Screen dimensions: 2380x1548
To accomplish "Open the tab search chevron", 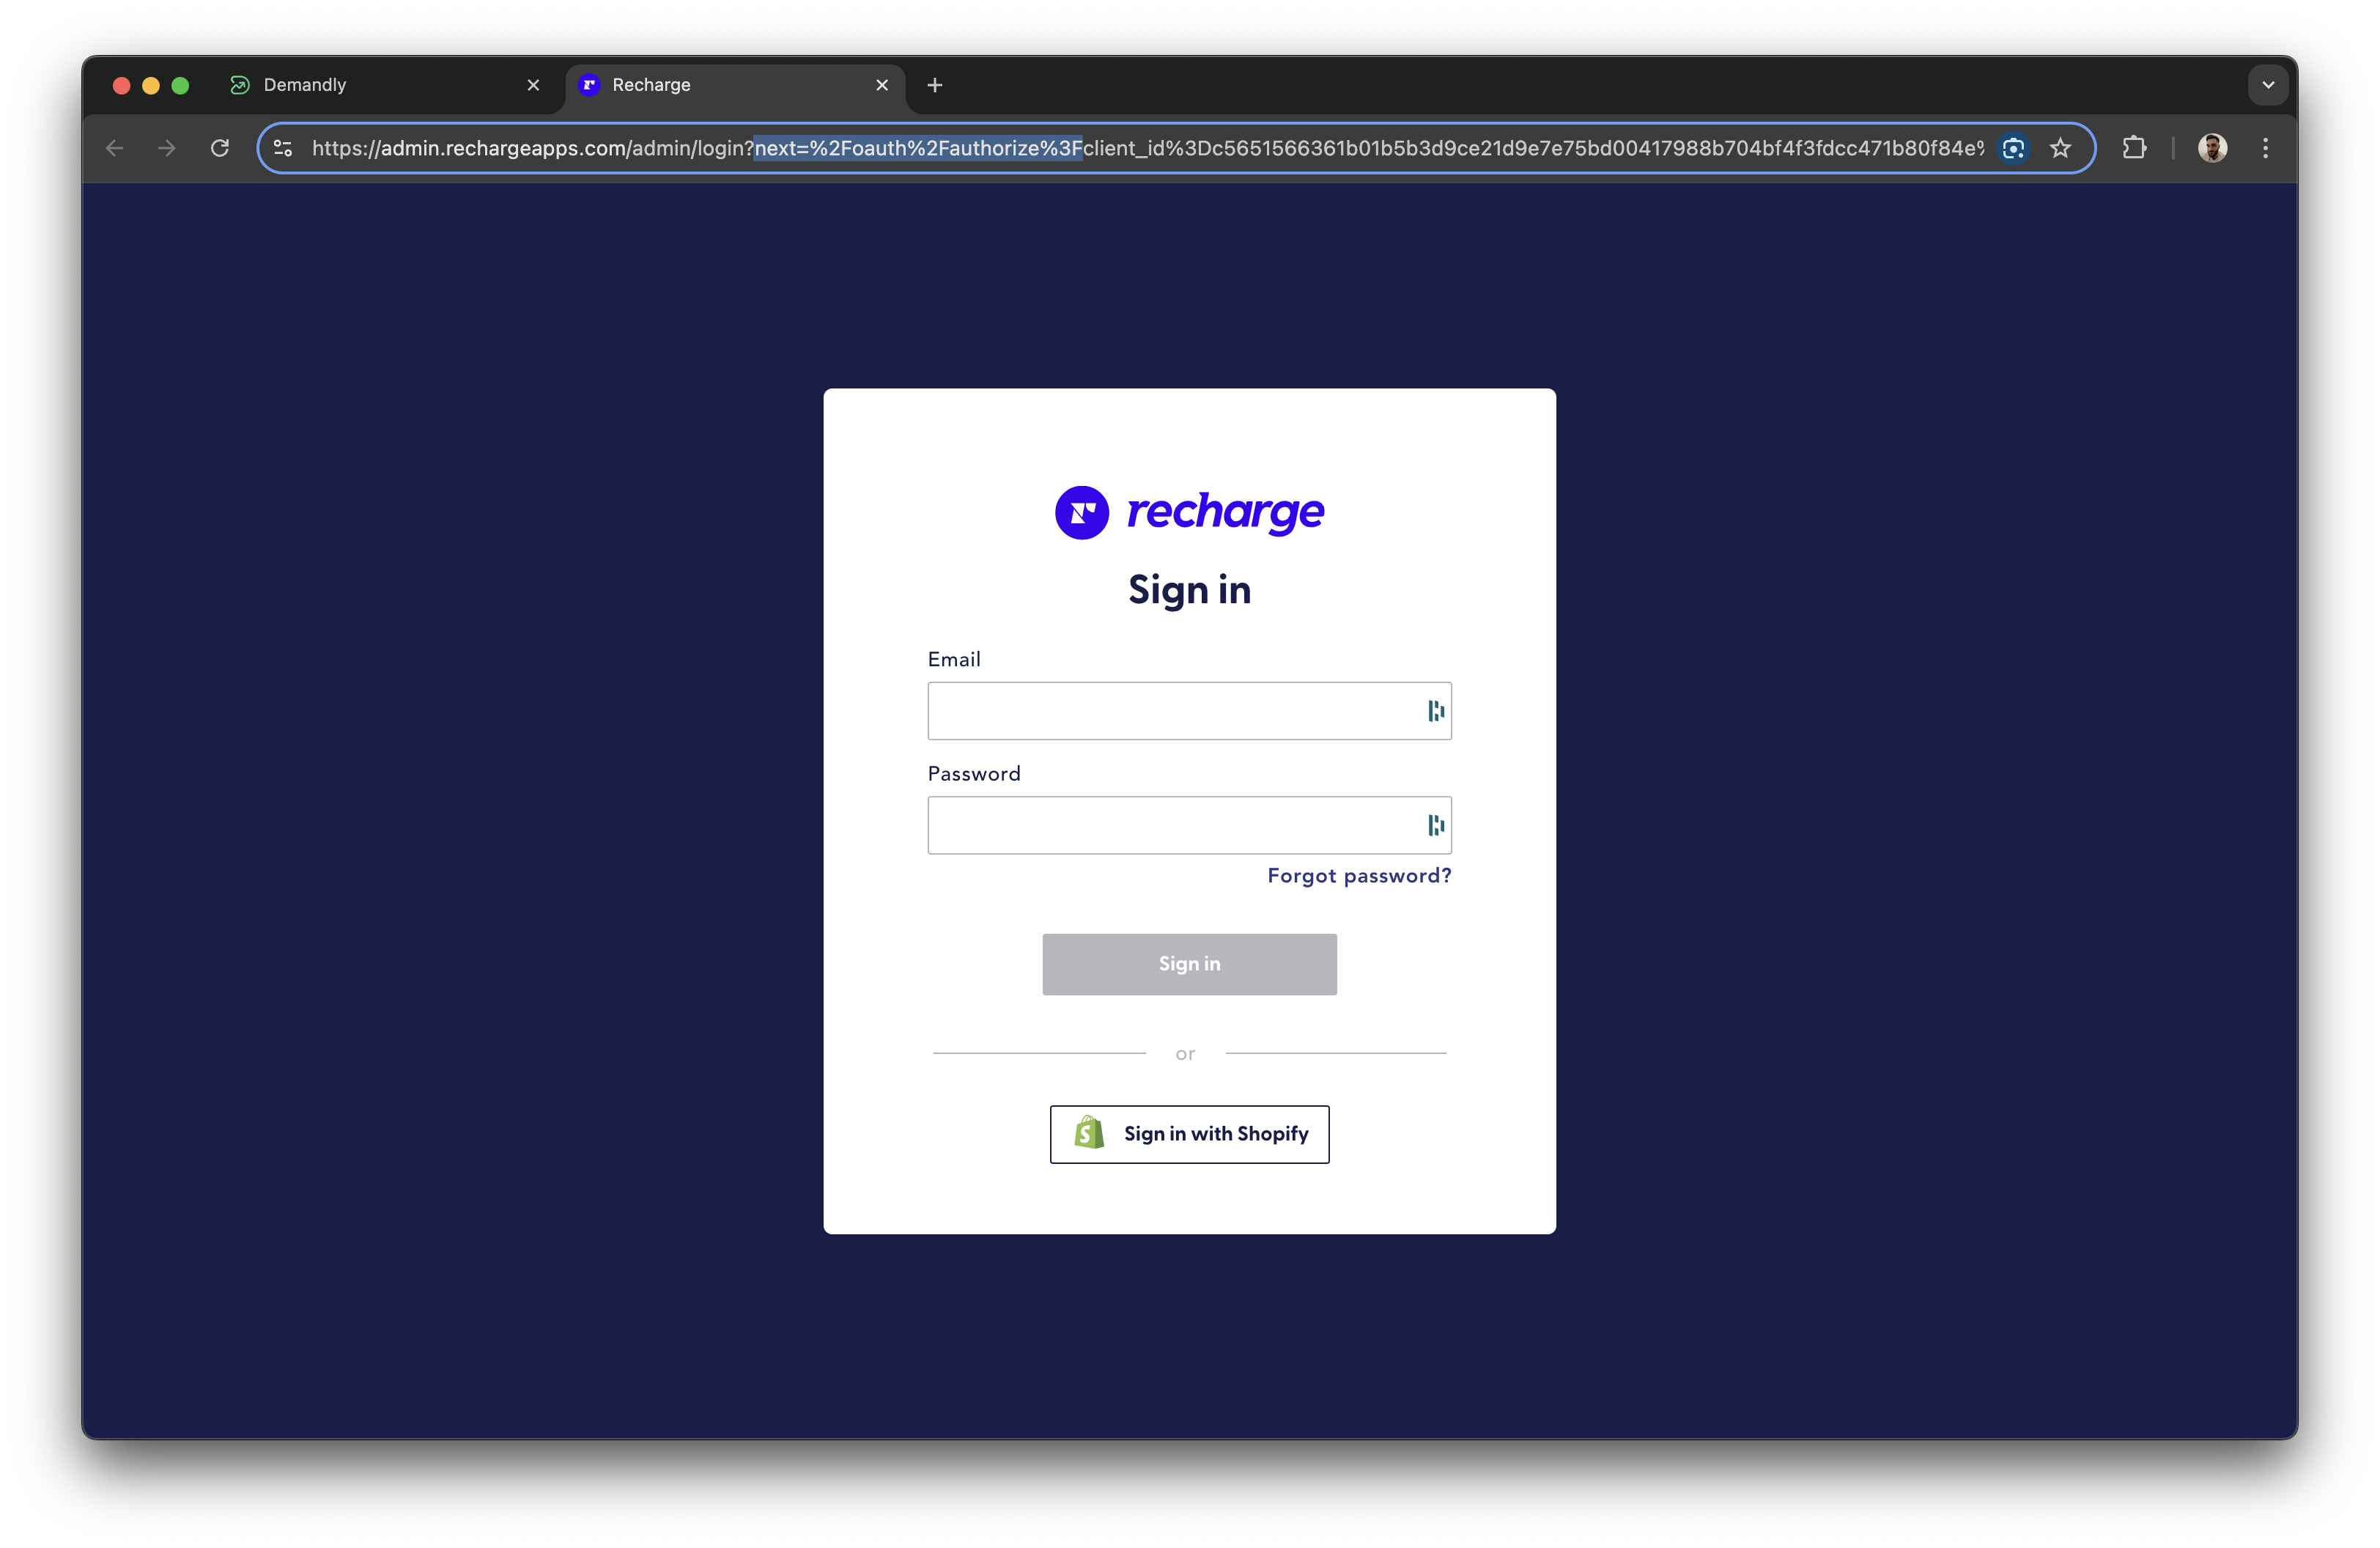I will point(2268,85).
